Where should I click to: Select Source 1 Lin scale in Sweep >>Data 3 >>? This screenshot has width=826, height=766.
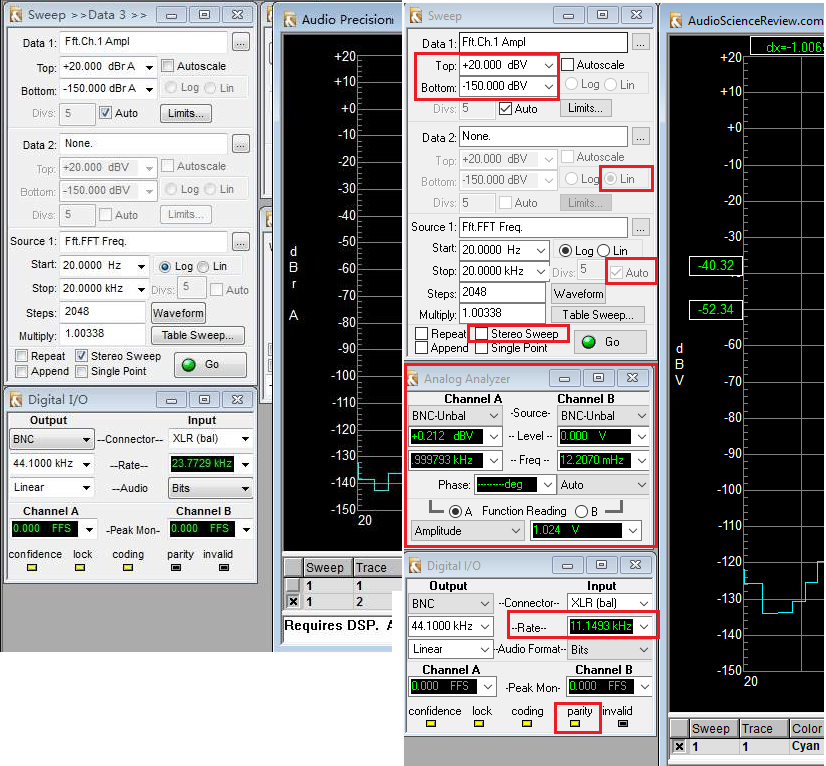[203, 267]
